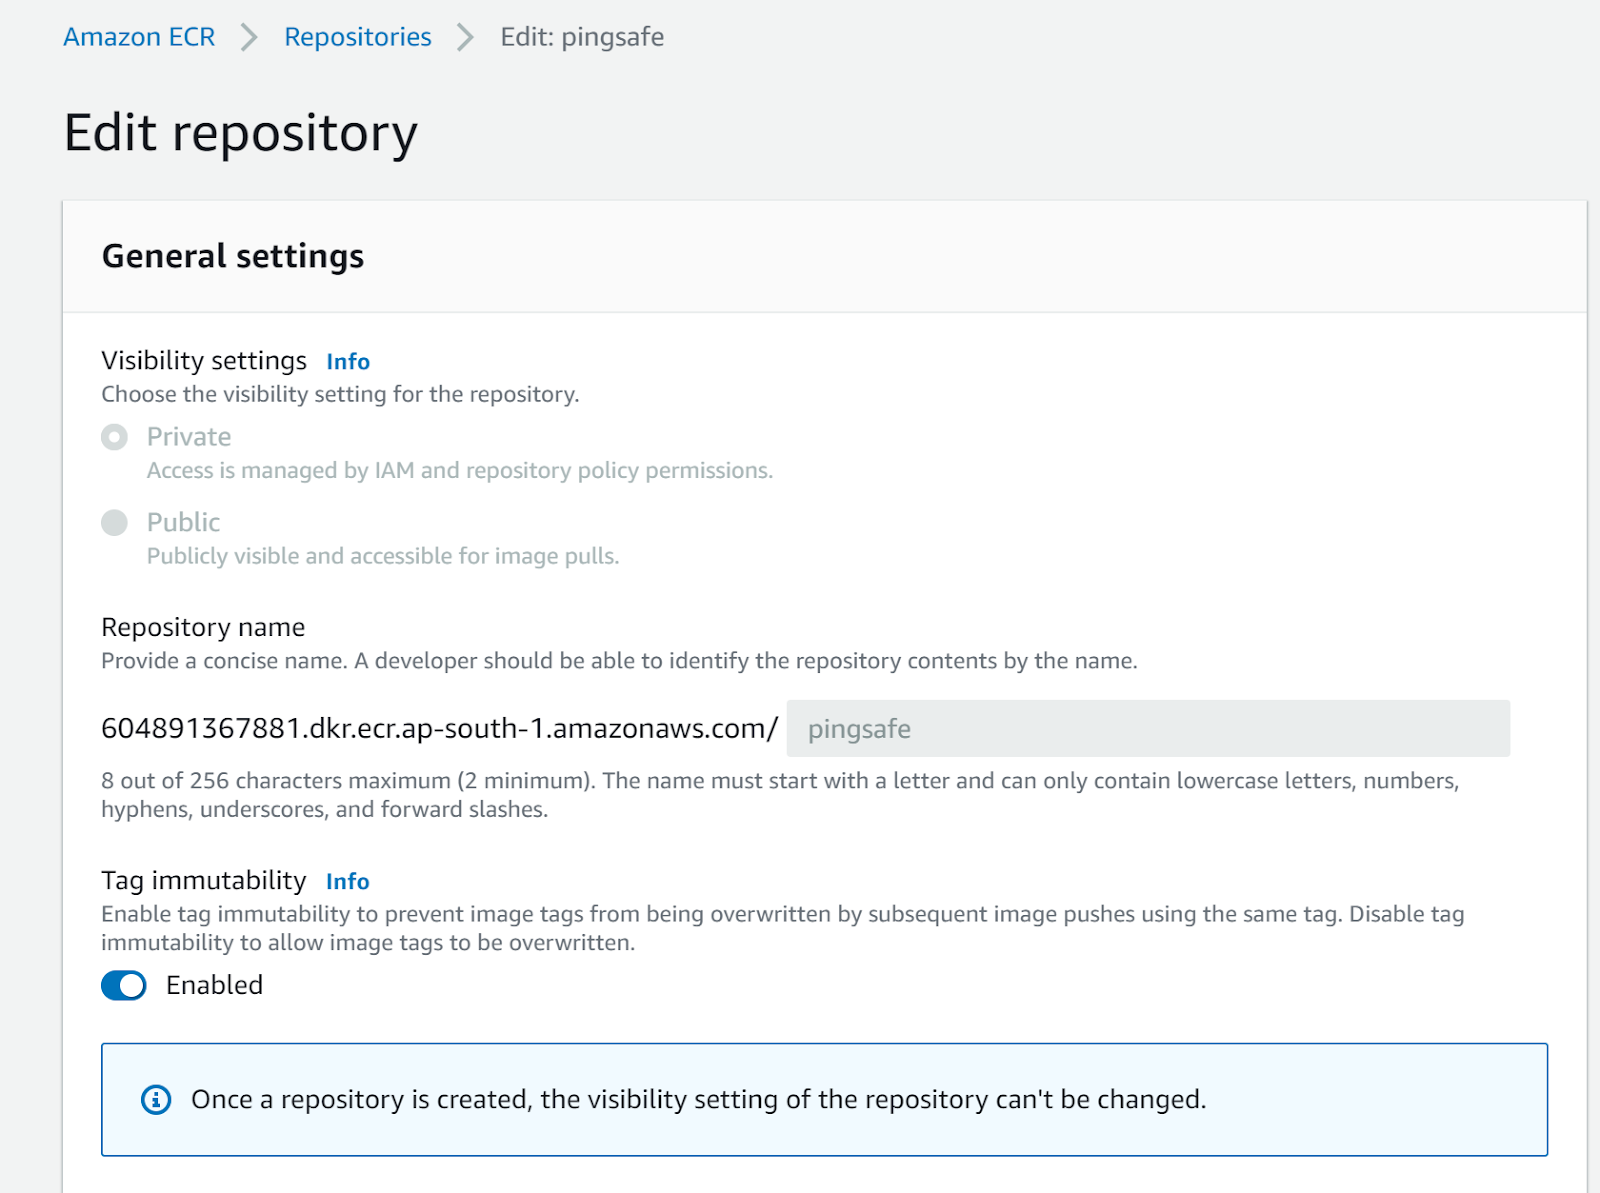Click the 'Enabled' label beside the toggle

[x=214, y=985]
